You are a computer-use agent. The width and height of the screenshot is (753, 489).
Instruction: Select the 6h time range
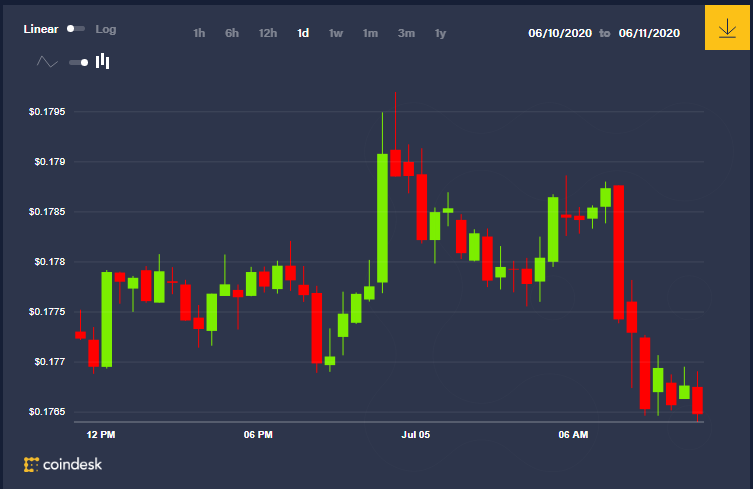tap(232, 33)
